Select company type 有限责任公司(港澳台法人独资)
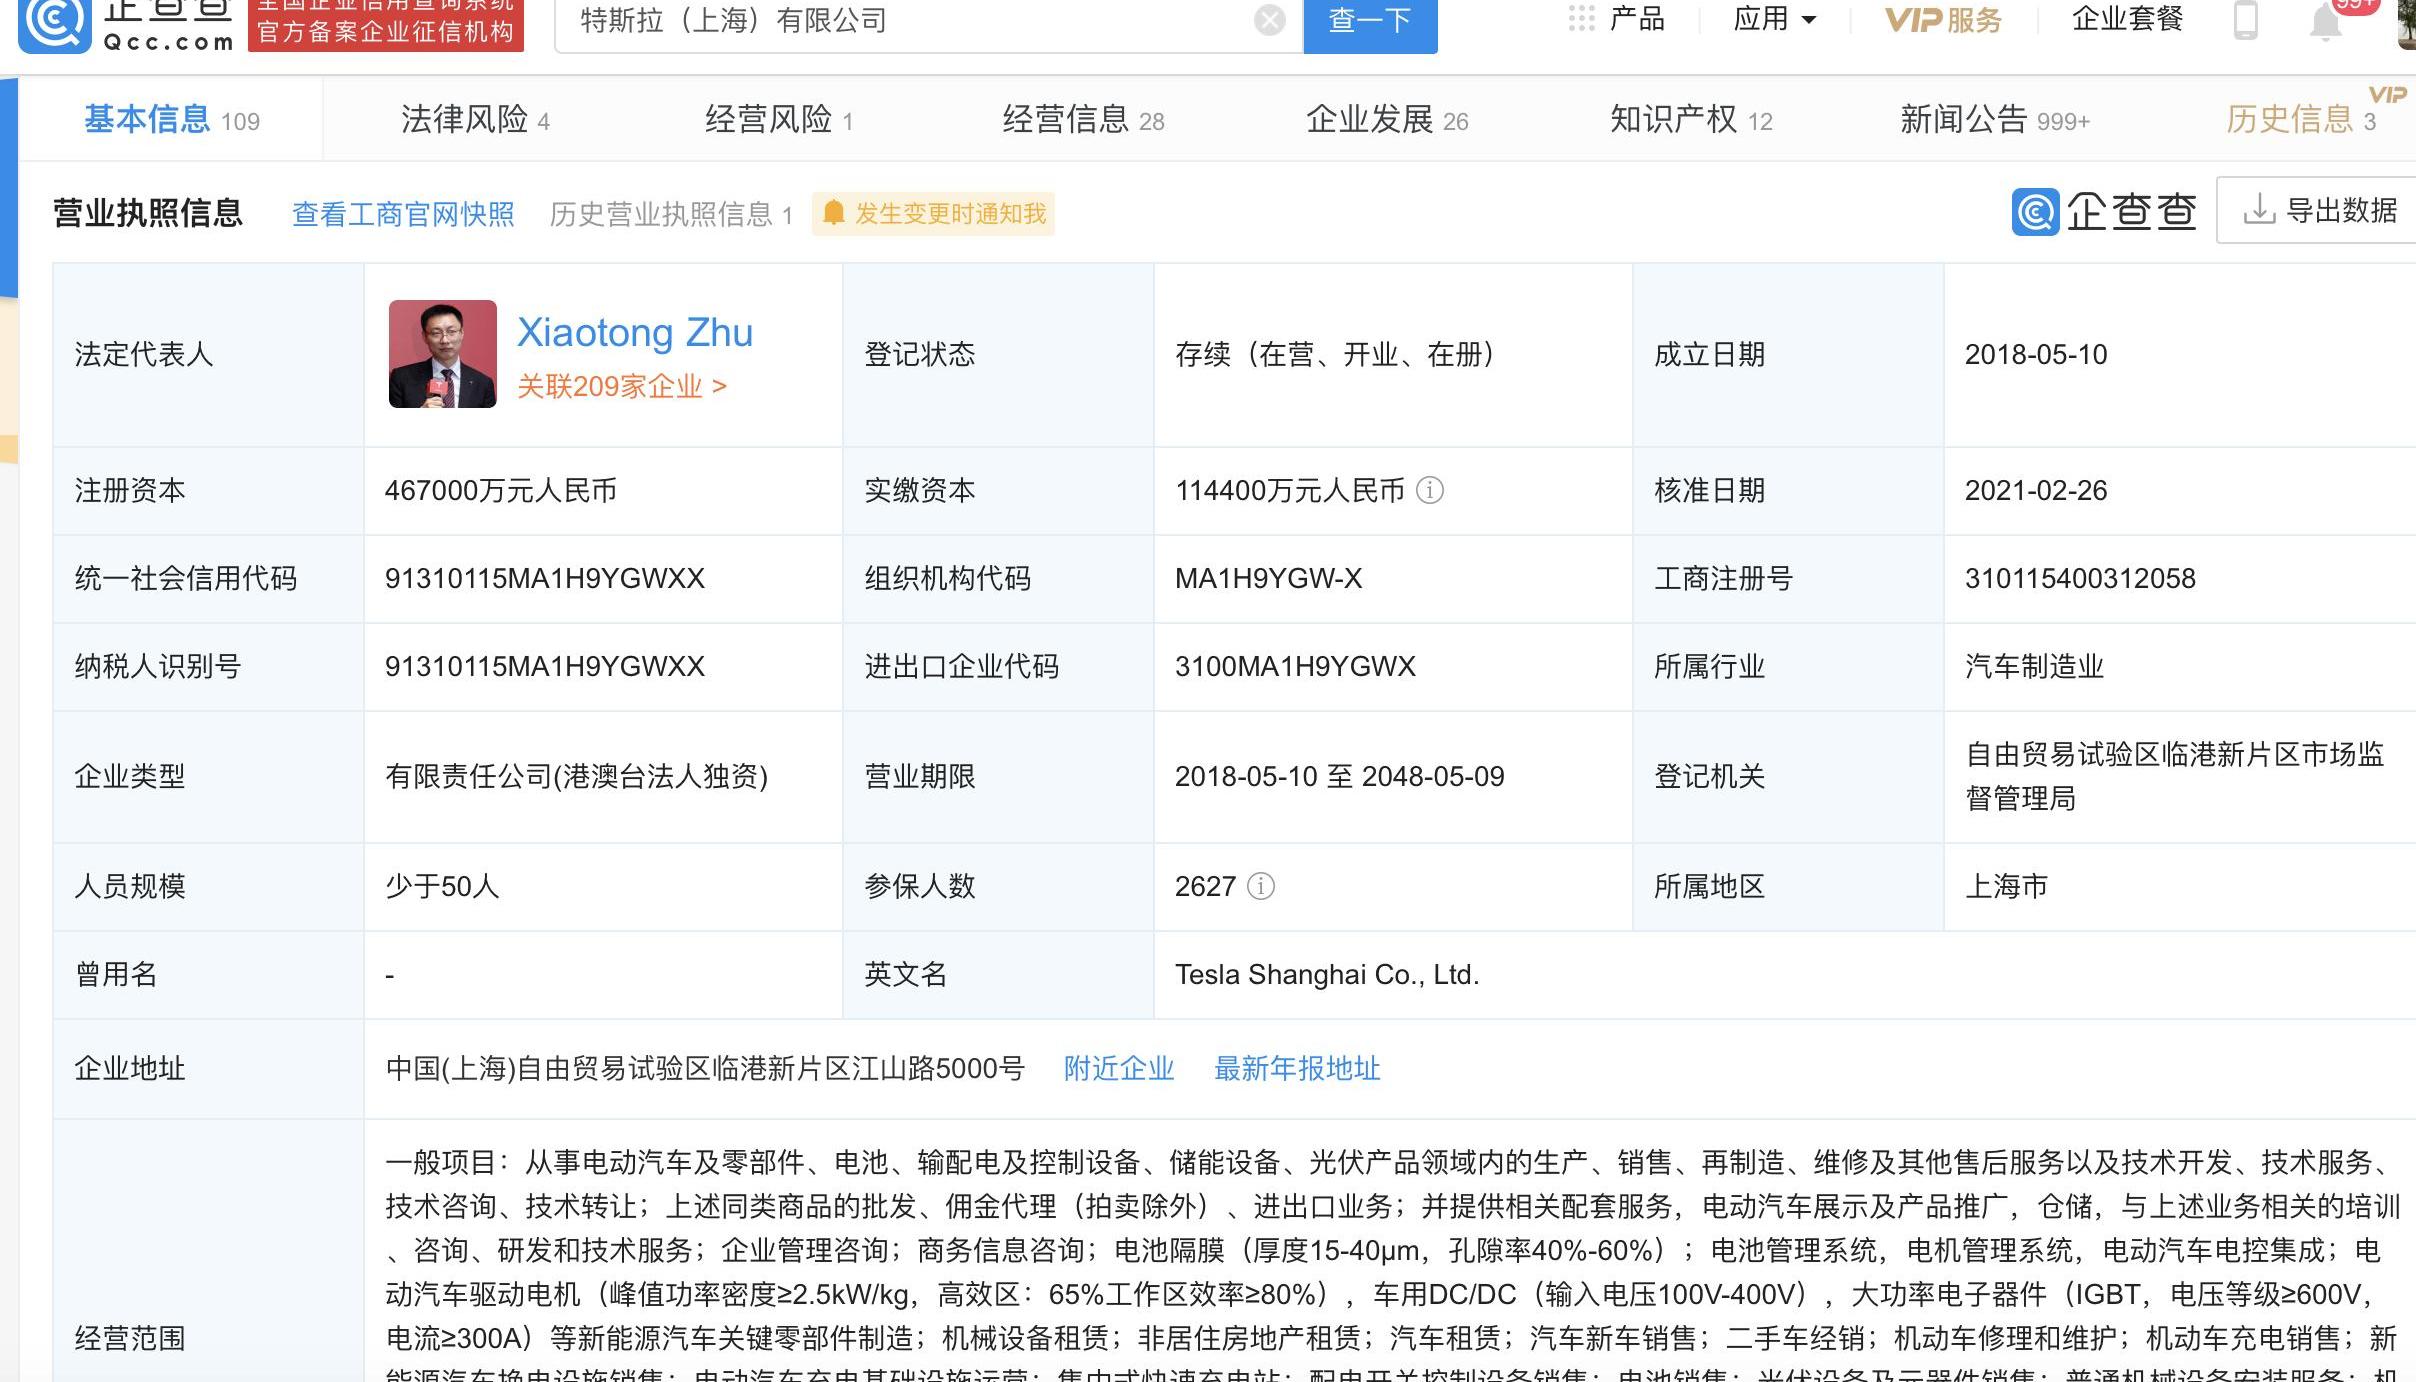Screen dimensions: 2416x1382 [x=577, y=777]
